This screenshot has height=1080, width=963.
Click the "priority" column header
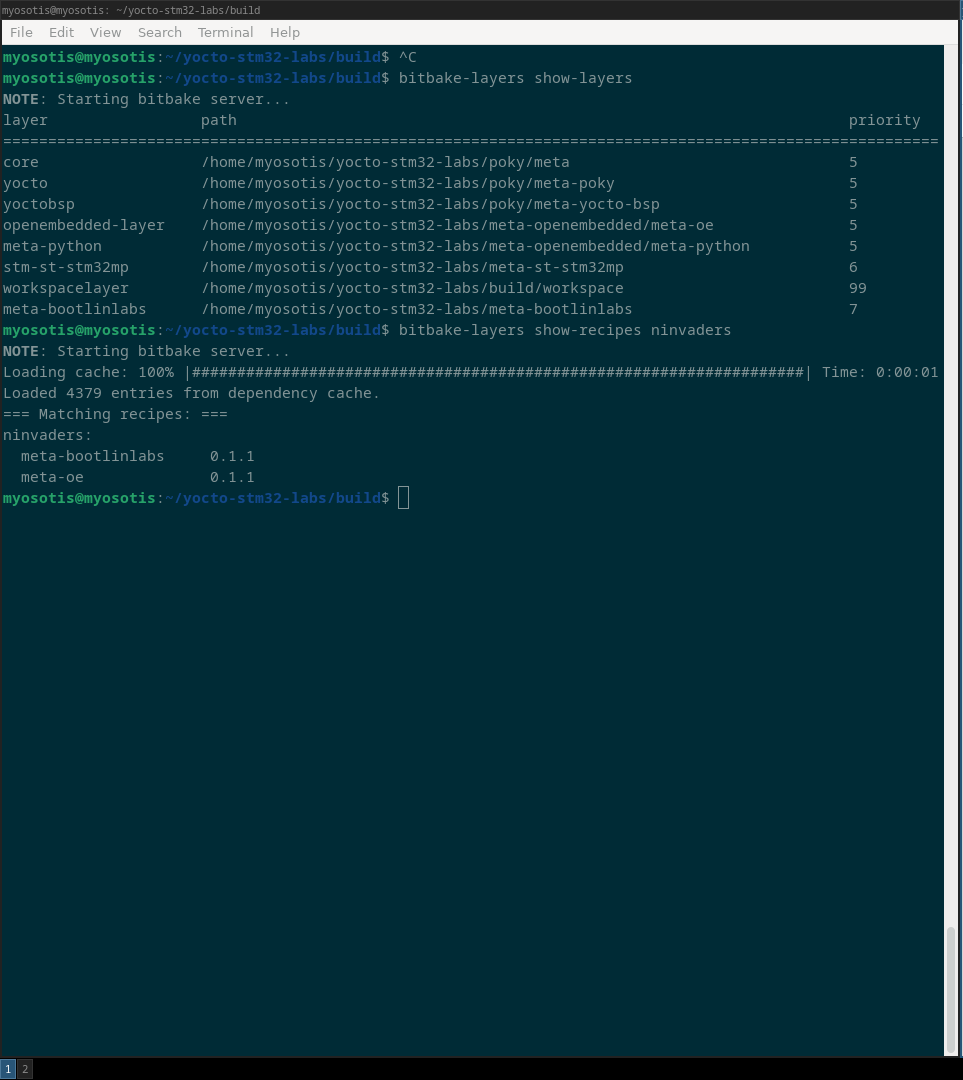point(884,120)
